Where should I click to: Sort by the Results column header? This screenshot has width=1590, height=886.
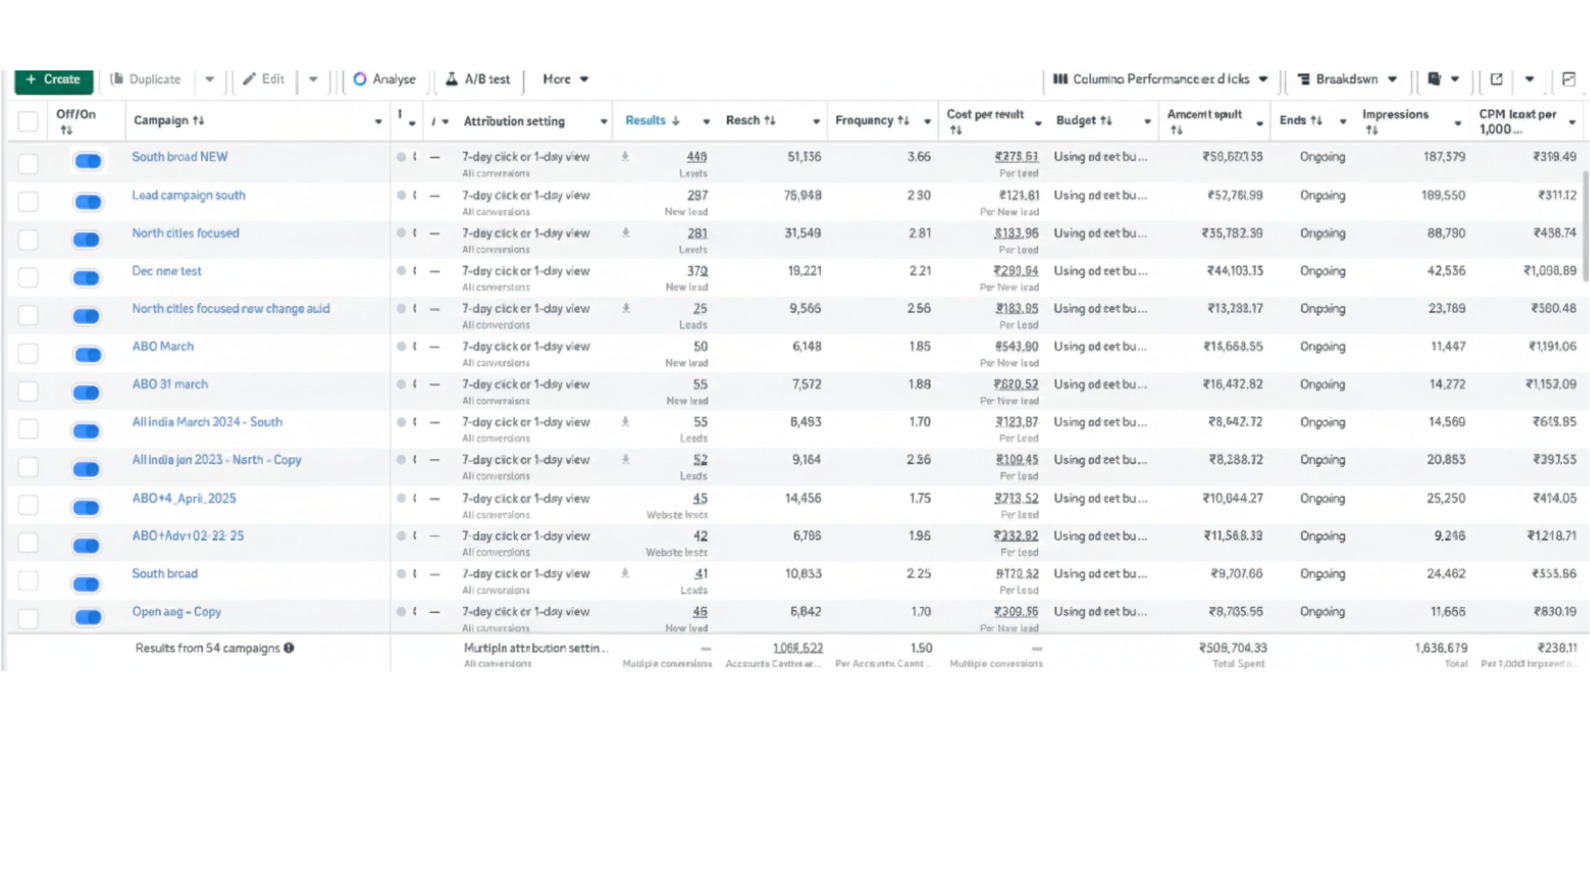(x=652, y=120)
